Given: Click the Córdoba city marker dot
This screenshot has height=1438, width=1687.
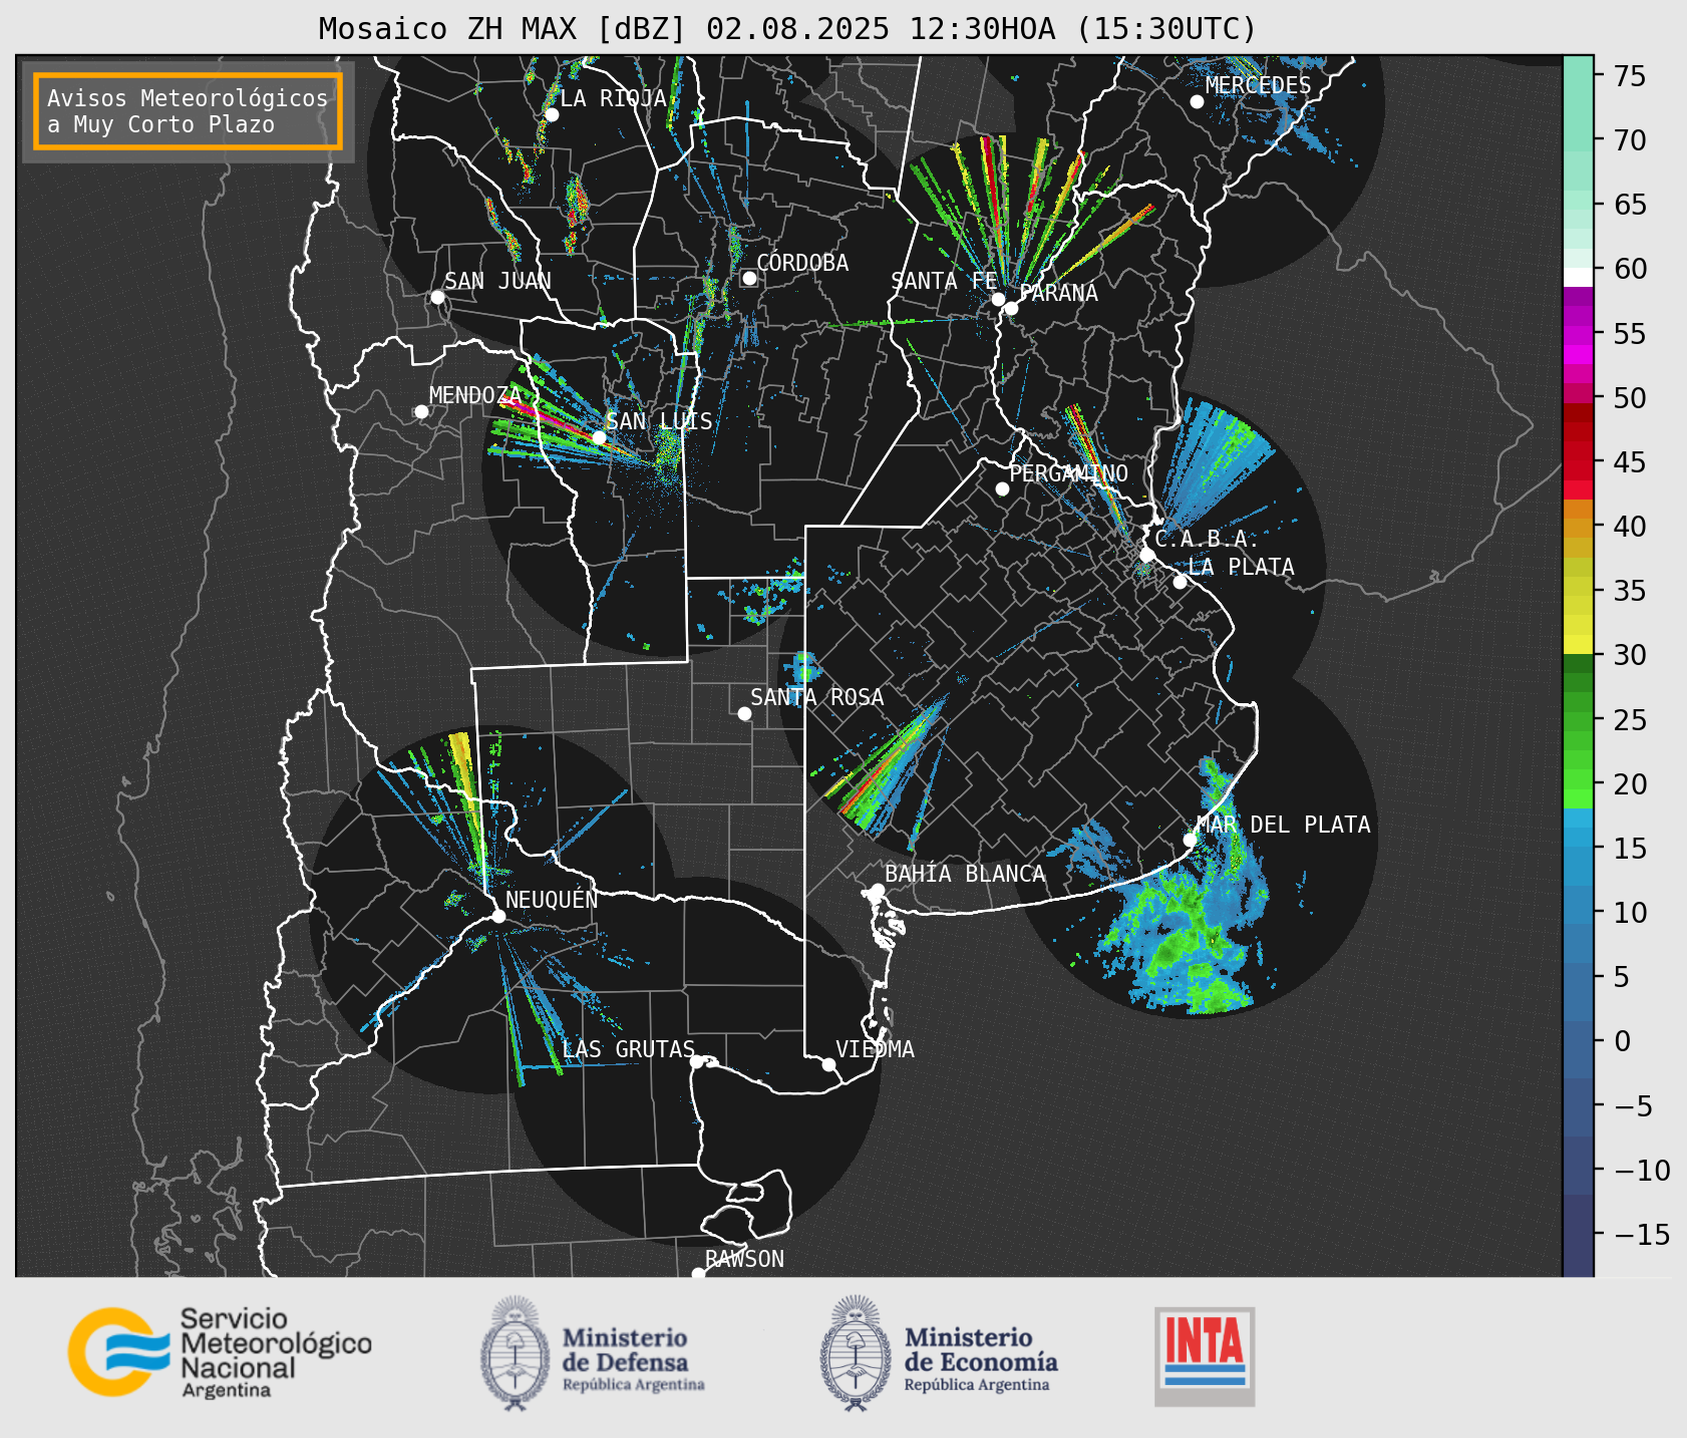Looking at the screenshot, I should click(749, 278).
